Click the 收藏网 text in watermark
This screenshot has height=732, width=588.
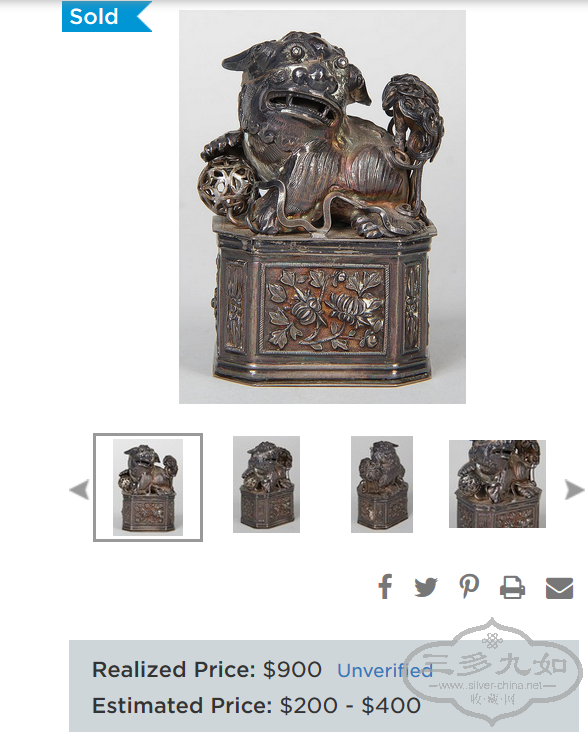[x=492, y=699]
